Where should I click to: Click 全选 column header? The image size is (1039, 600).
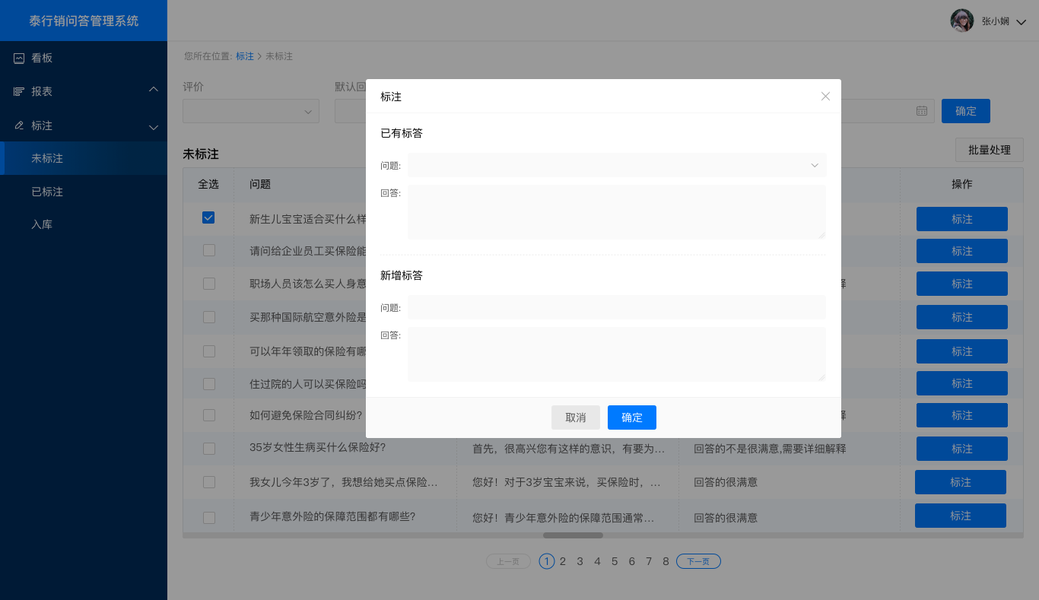pos(208,184)
